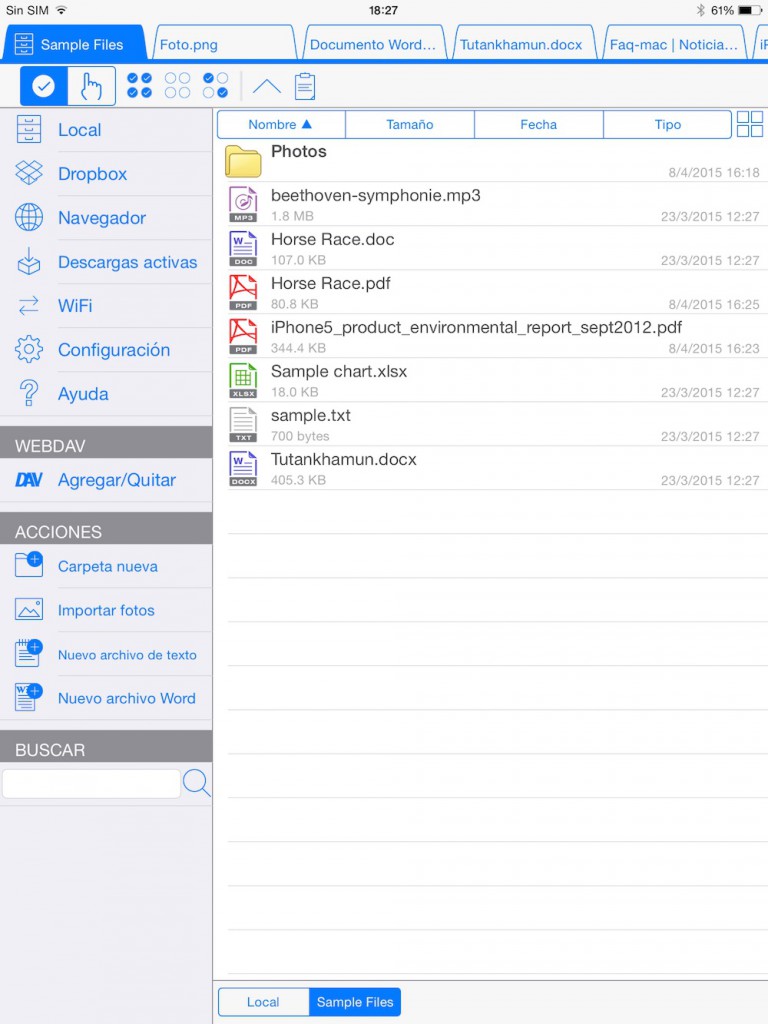The image size is (768, 1024).
Task: Sort by Fecha column
Action: [x=539, y=124]
